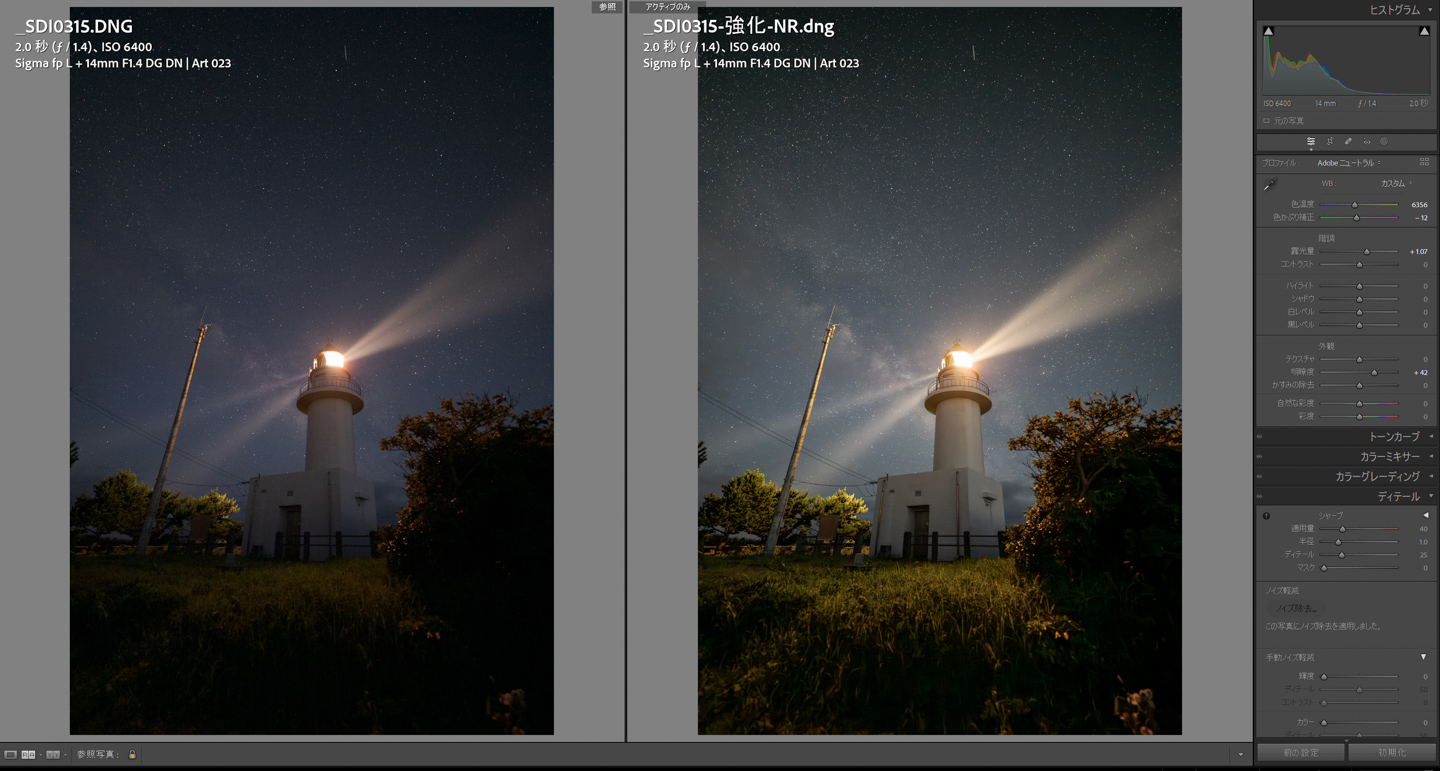Toggle the reference photo lock icon
Viewport: 1440px width, 771px height.
[132, 755]
